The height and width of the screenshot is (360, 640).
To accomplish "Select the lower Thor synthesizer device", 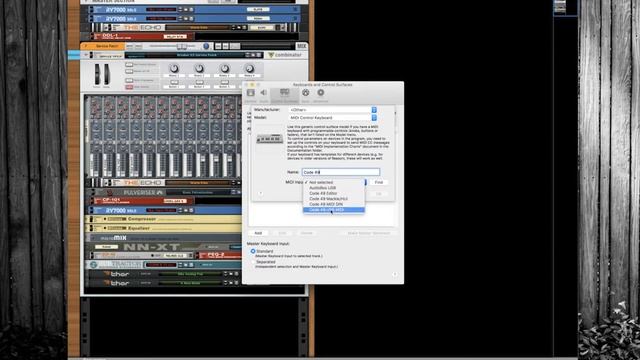I will (x=163, y=283).
